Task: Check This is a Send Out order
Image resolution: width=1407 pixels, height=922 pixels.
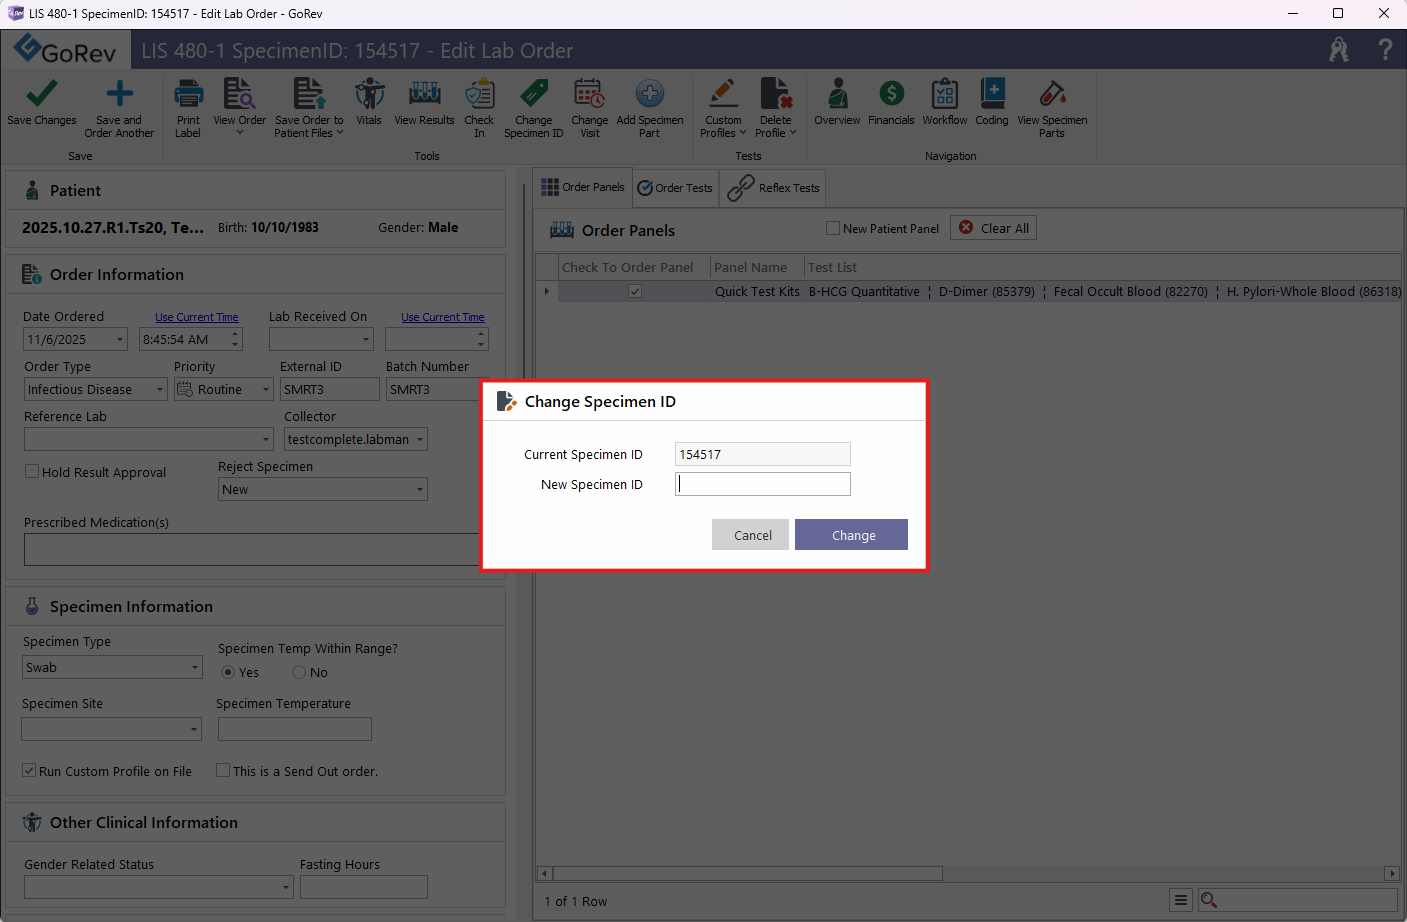Action: [224, 771]
